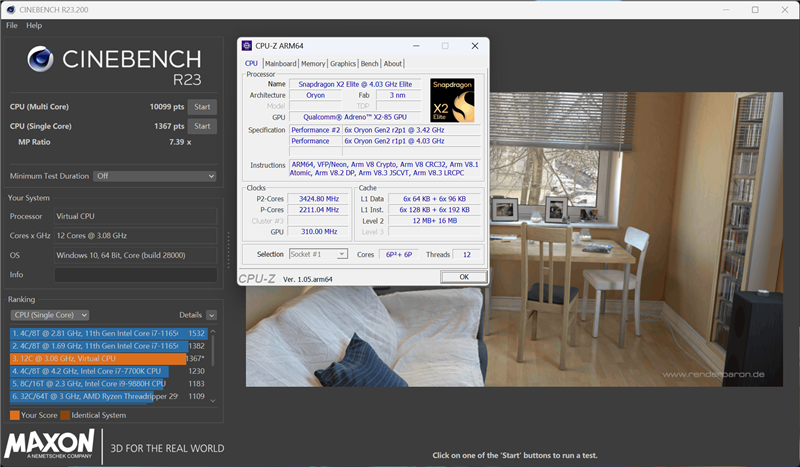Image resolution: width=800 pixels, height=467 pixels.
Task: Switch to the Bench tab
Action: click(369, 63)
